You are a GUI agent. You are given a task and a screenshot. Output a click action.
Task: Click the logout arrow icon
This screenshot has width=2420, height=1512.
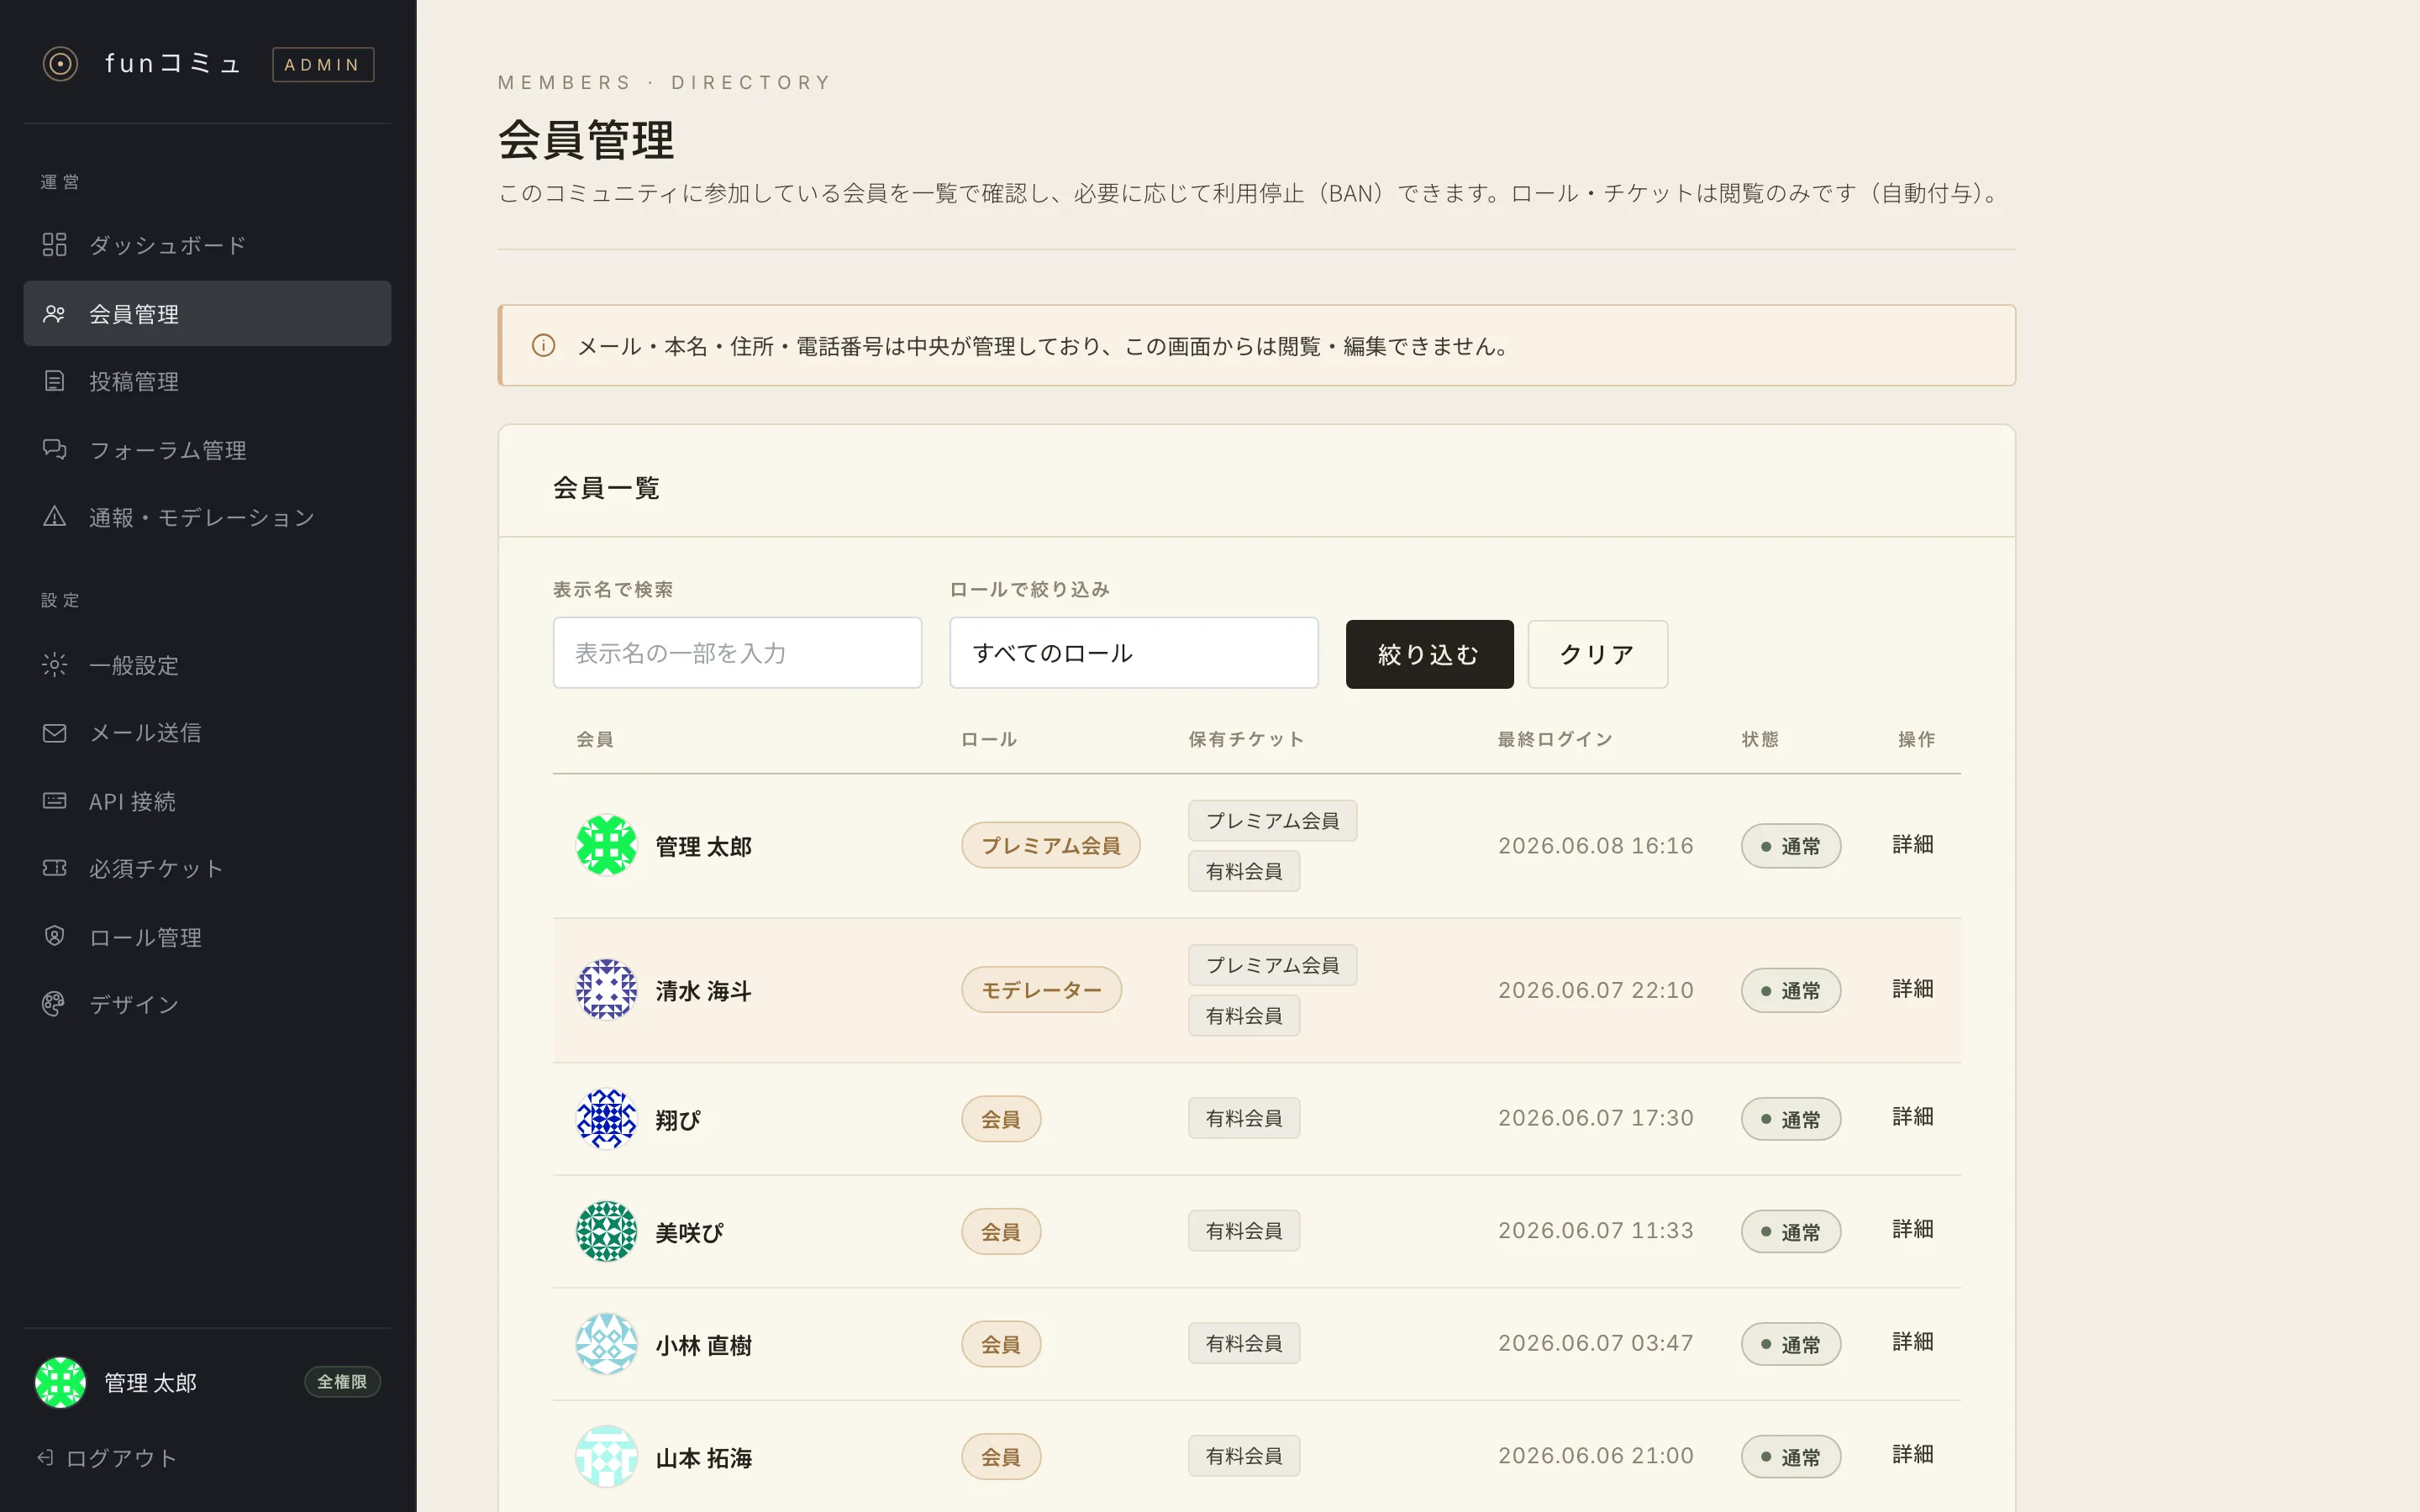click(45, 1458)
